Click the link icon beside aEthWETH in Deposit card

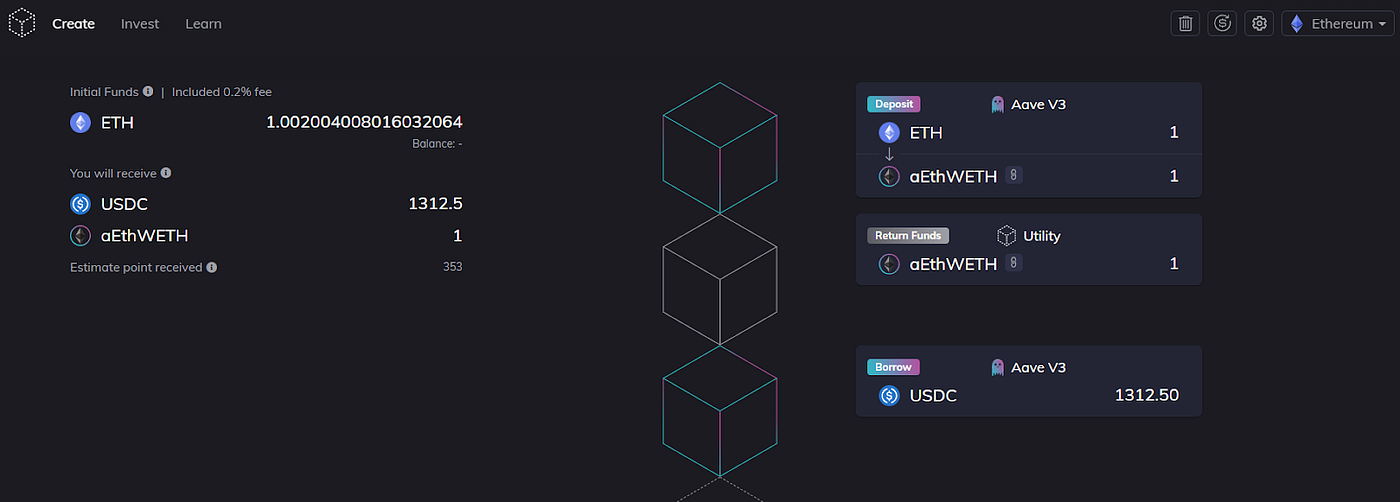click(1014, 176)
